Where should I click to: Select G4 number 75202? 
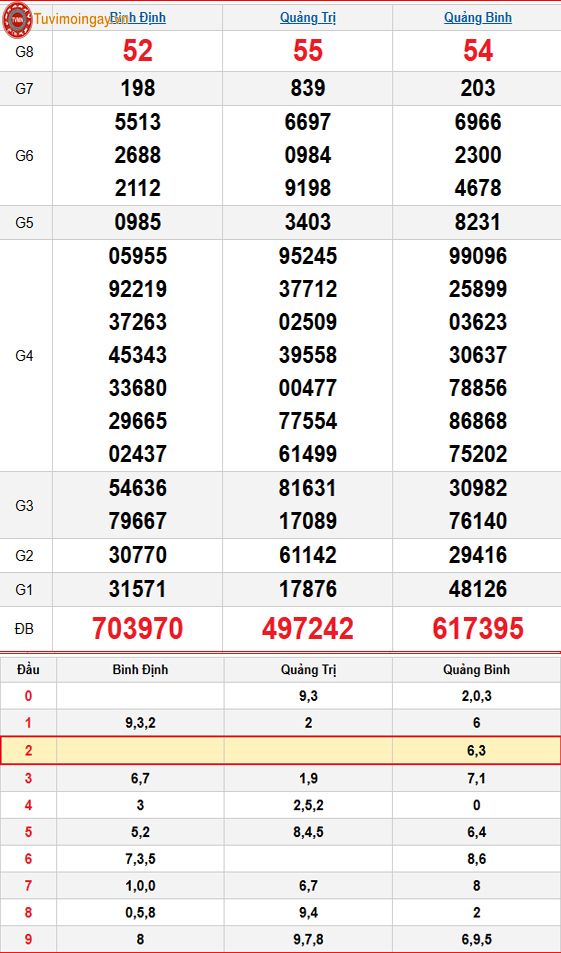(x=478, y=454)
